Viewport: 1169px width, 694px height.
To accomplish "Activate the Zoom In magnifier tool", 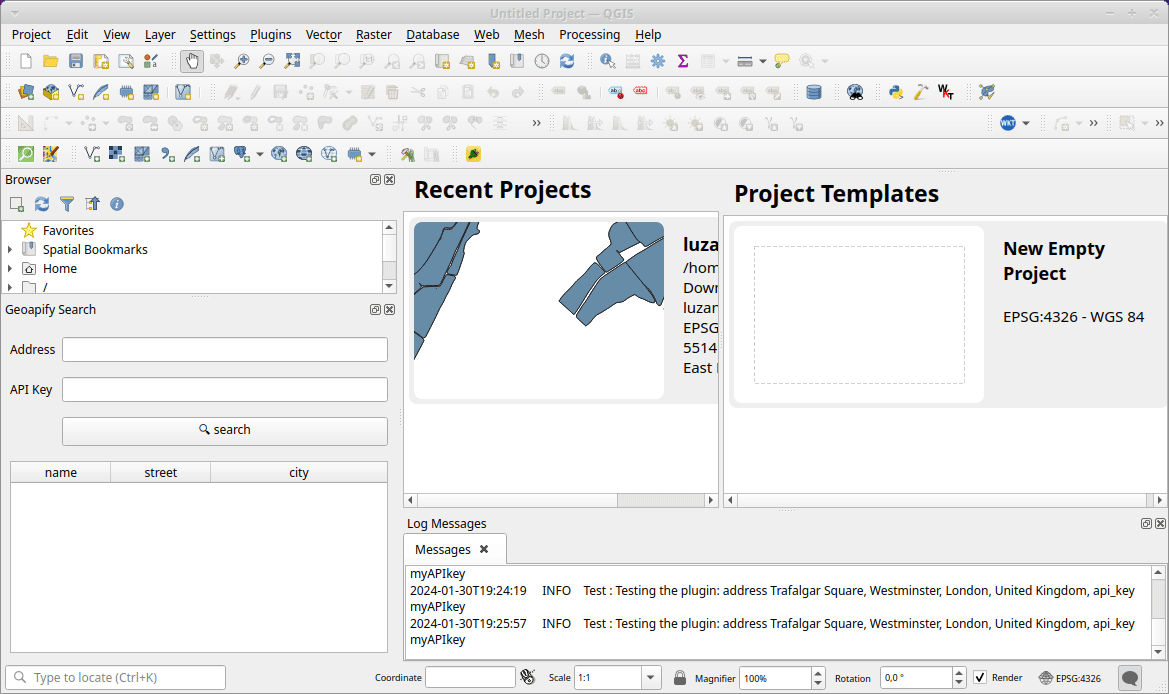I will click(x=242, y=61).
